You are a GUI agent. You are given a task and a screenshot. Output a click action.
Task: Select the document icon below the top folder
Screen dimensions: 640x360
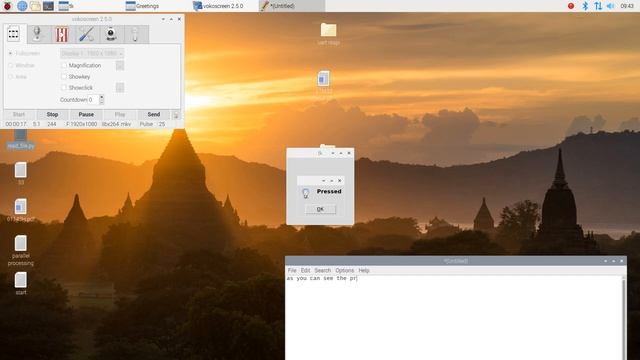point(323,78)
